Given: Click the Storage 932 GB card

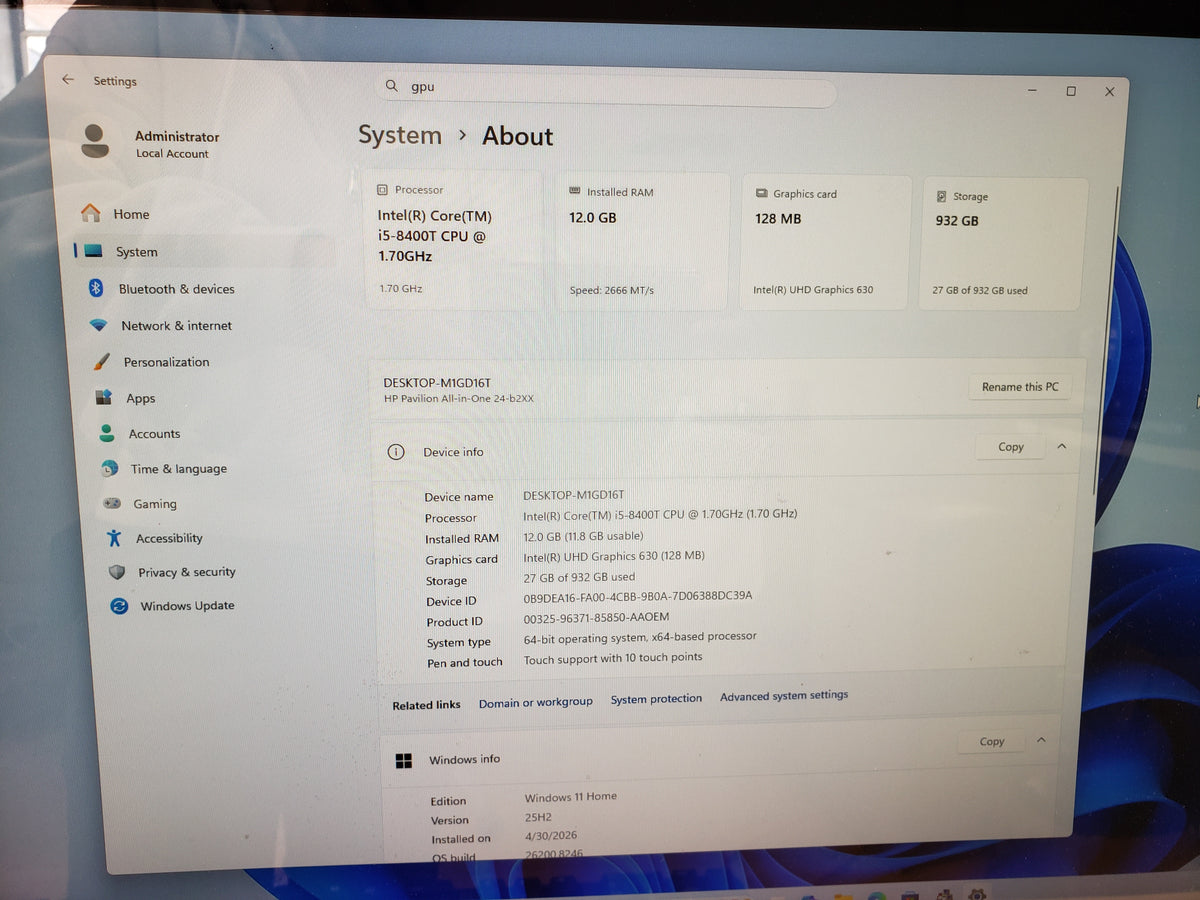Looking at the screenshot, I should (1004, 245).
